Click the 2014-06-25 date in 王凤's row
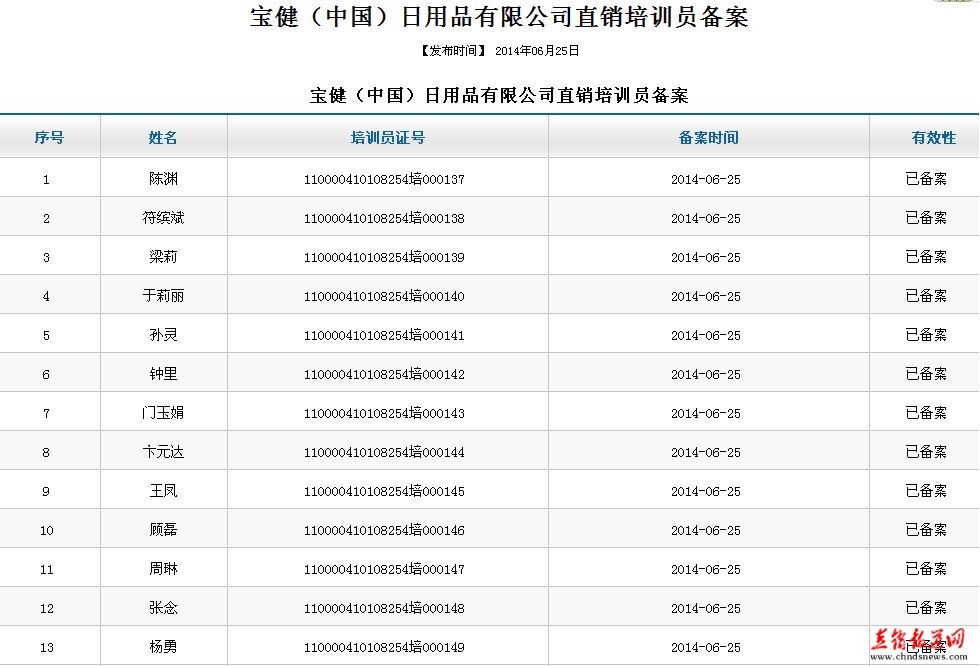The height and width of the screenshot is (666, 980). 706,491
